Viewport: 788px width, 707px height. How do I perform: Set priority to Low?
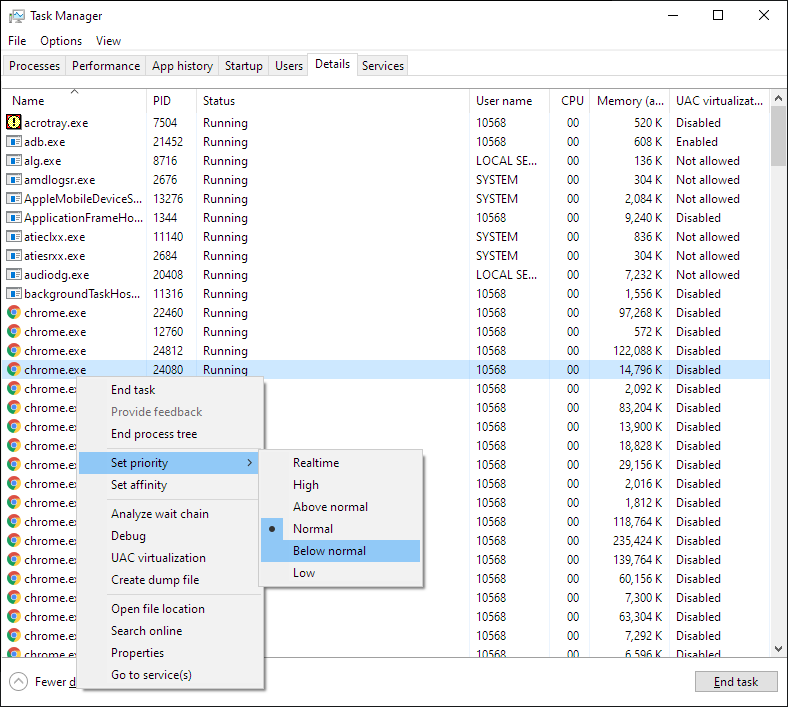[340, 573]
